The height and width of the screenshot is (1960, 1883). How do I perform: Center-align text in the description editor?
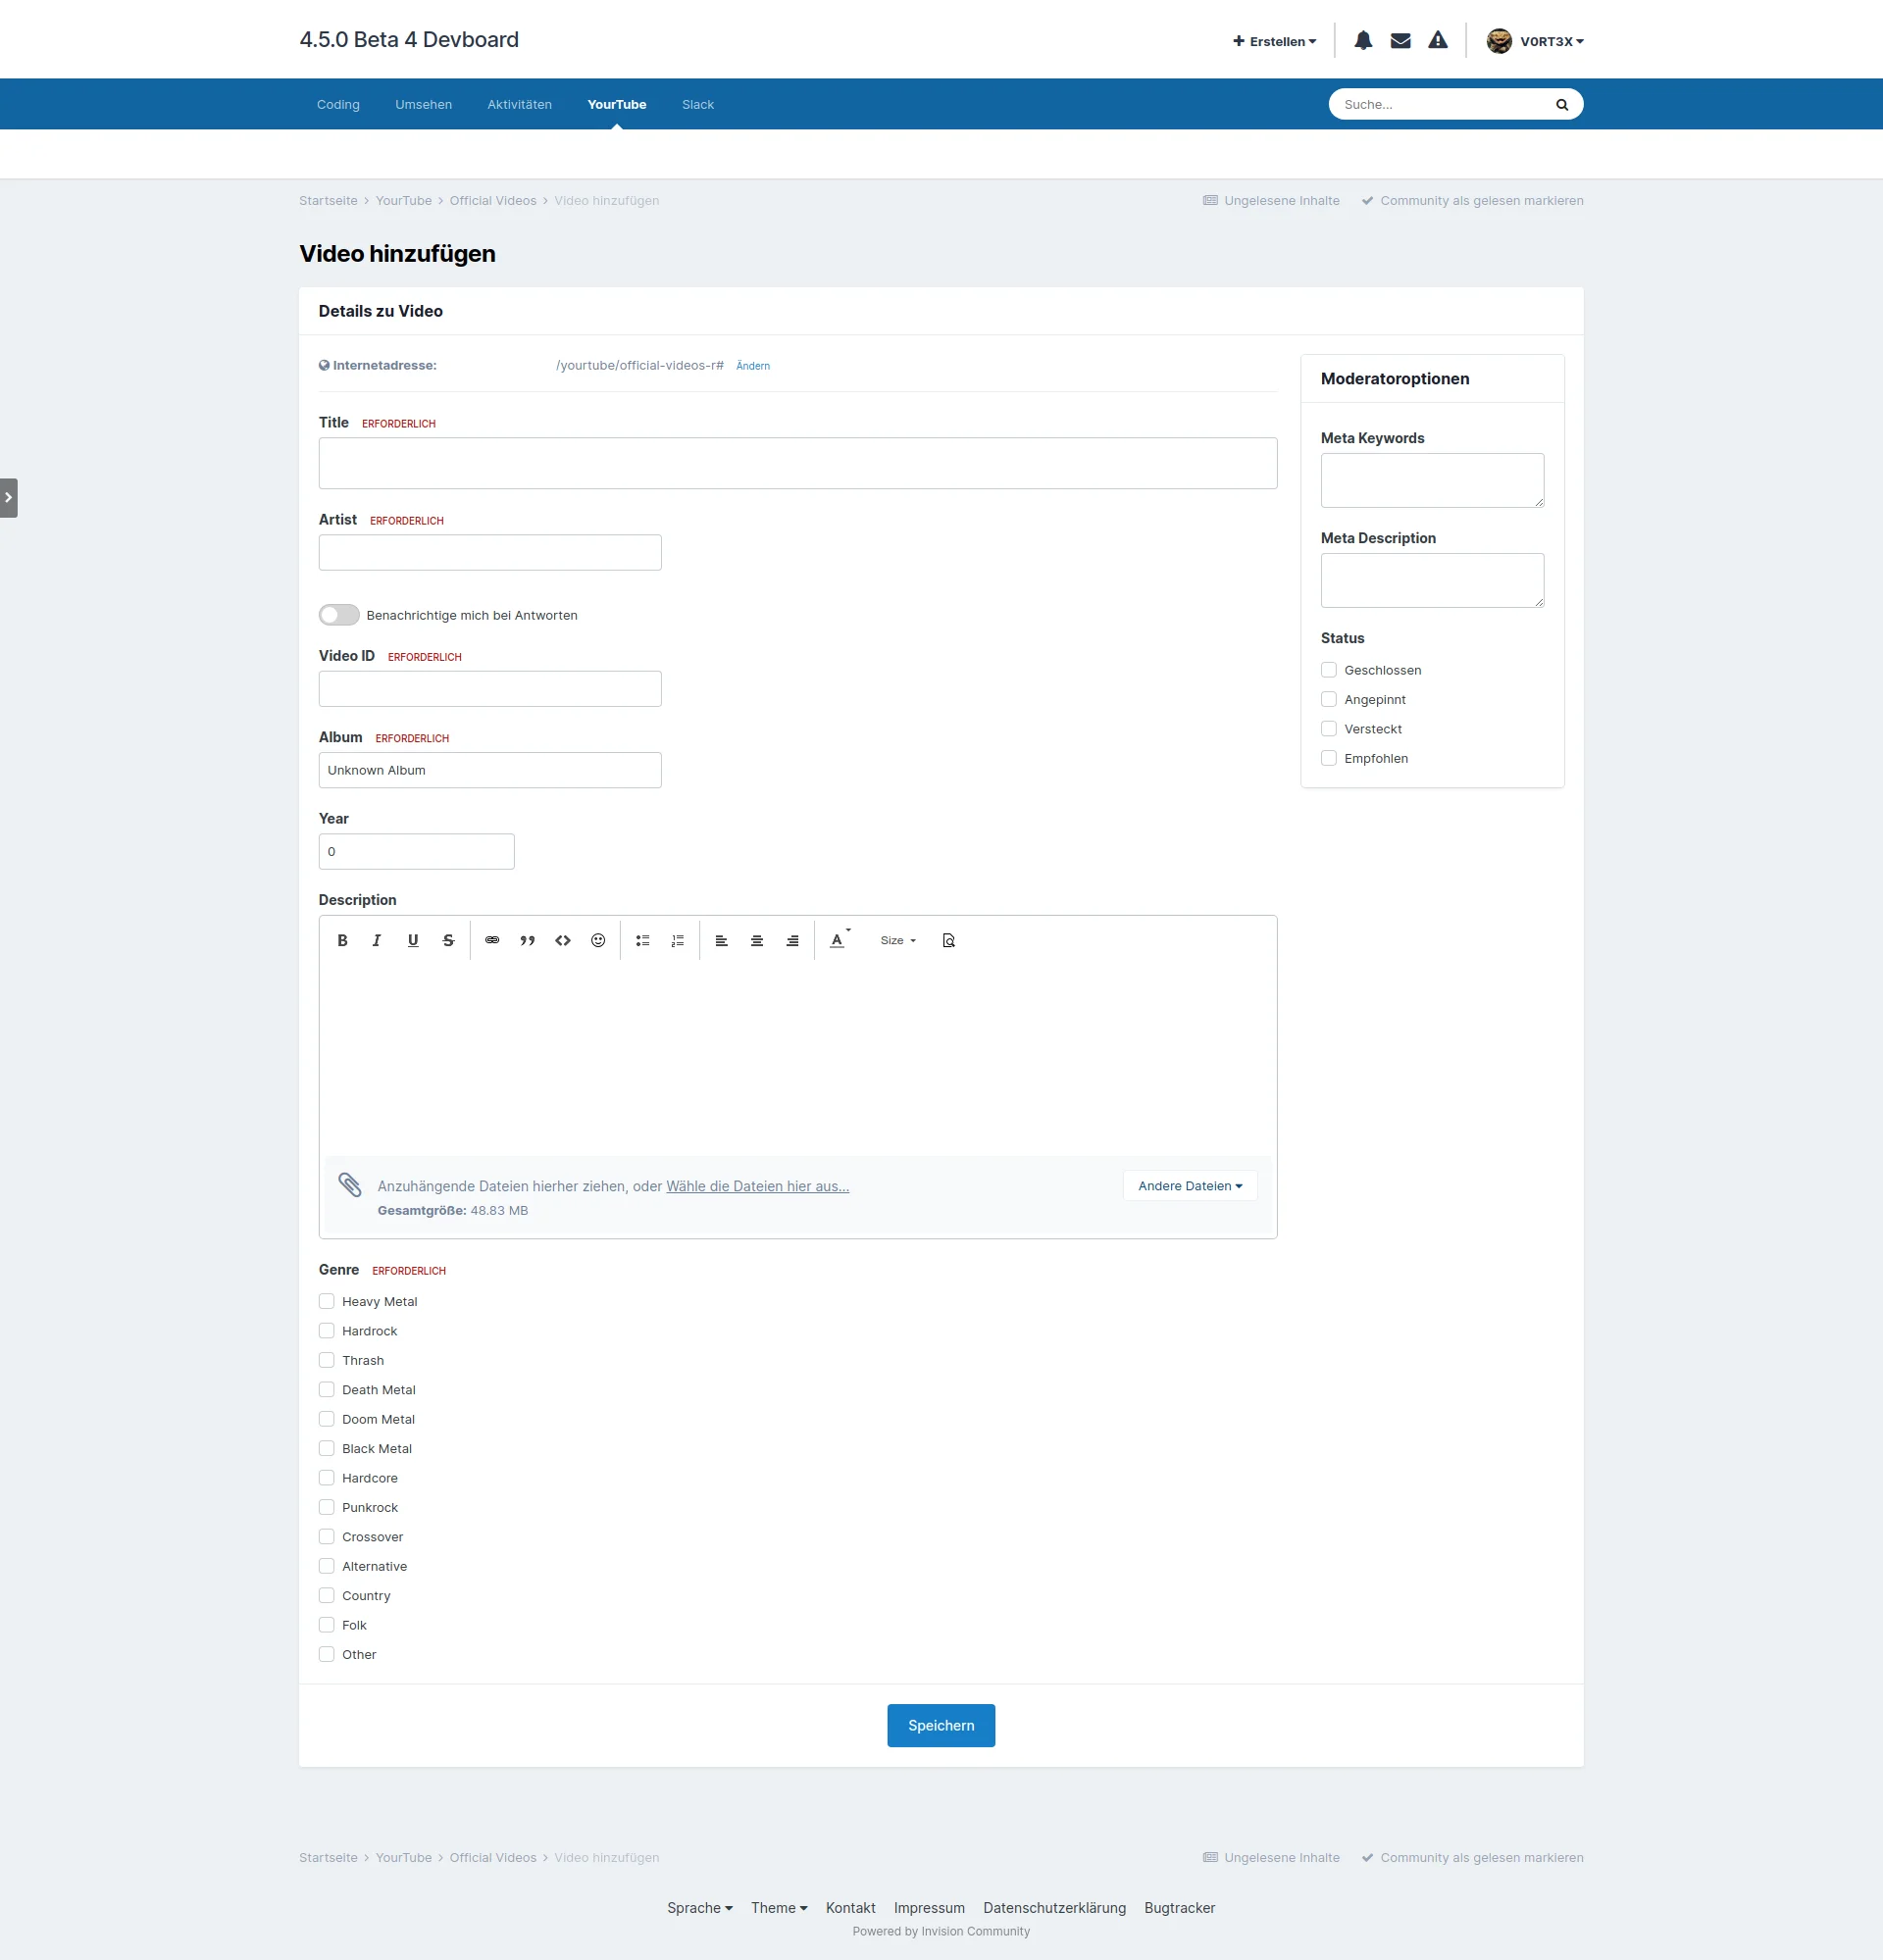pos(757,940)
